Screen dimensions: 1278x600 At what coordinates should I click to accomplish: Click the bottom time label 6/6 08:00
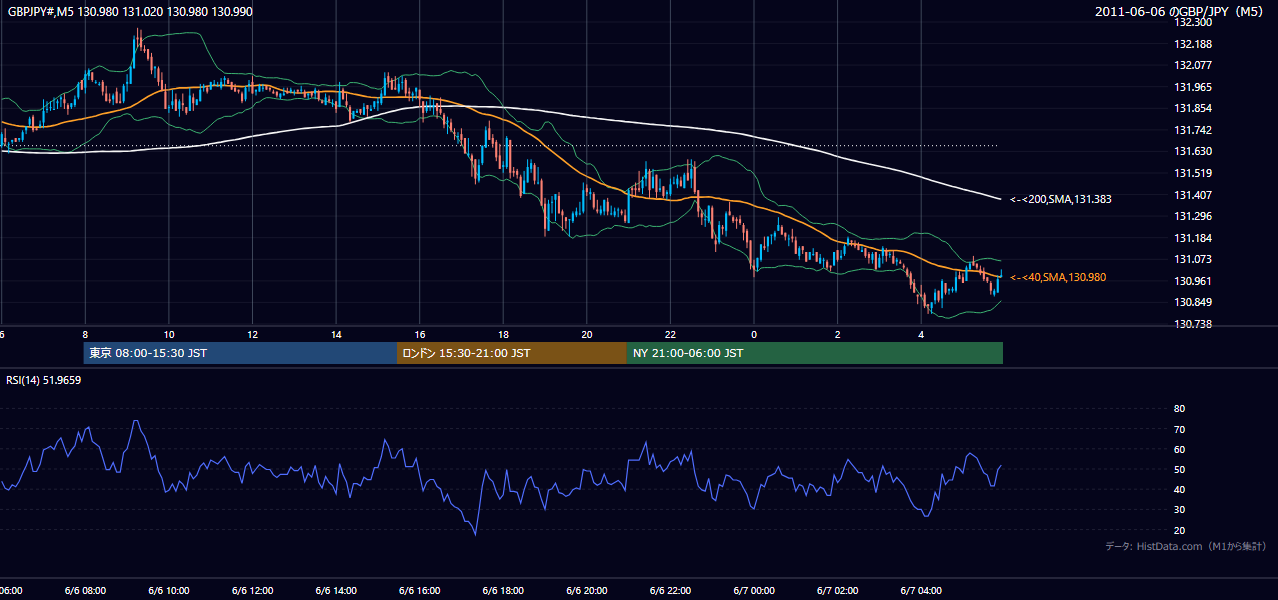85,591
